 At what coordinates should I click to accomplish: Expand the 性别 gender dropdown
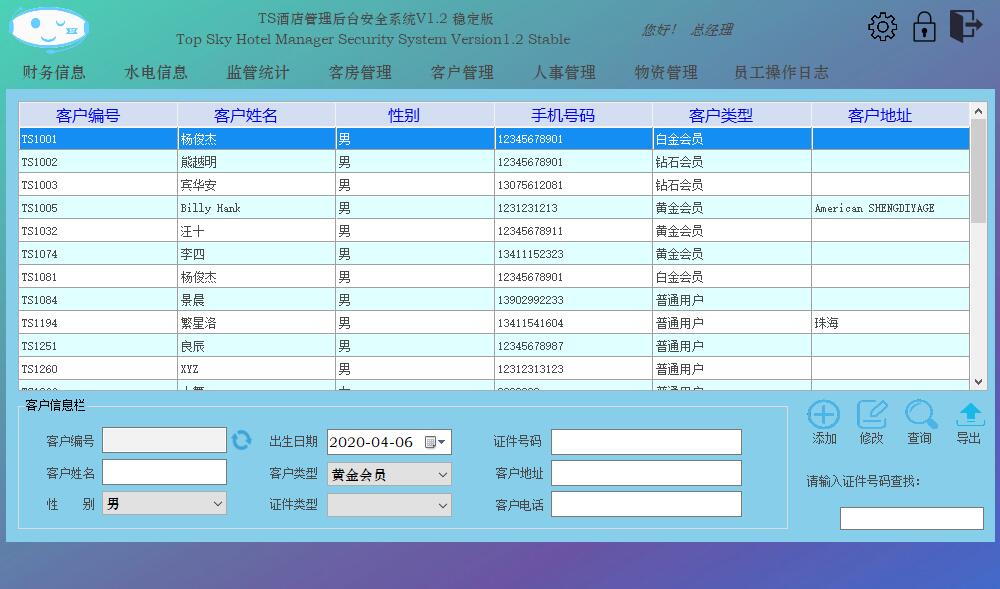218,504
